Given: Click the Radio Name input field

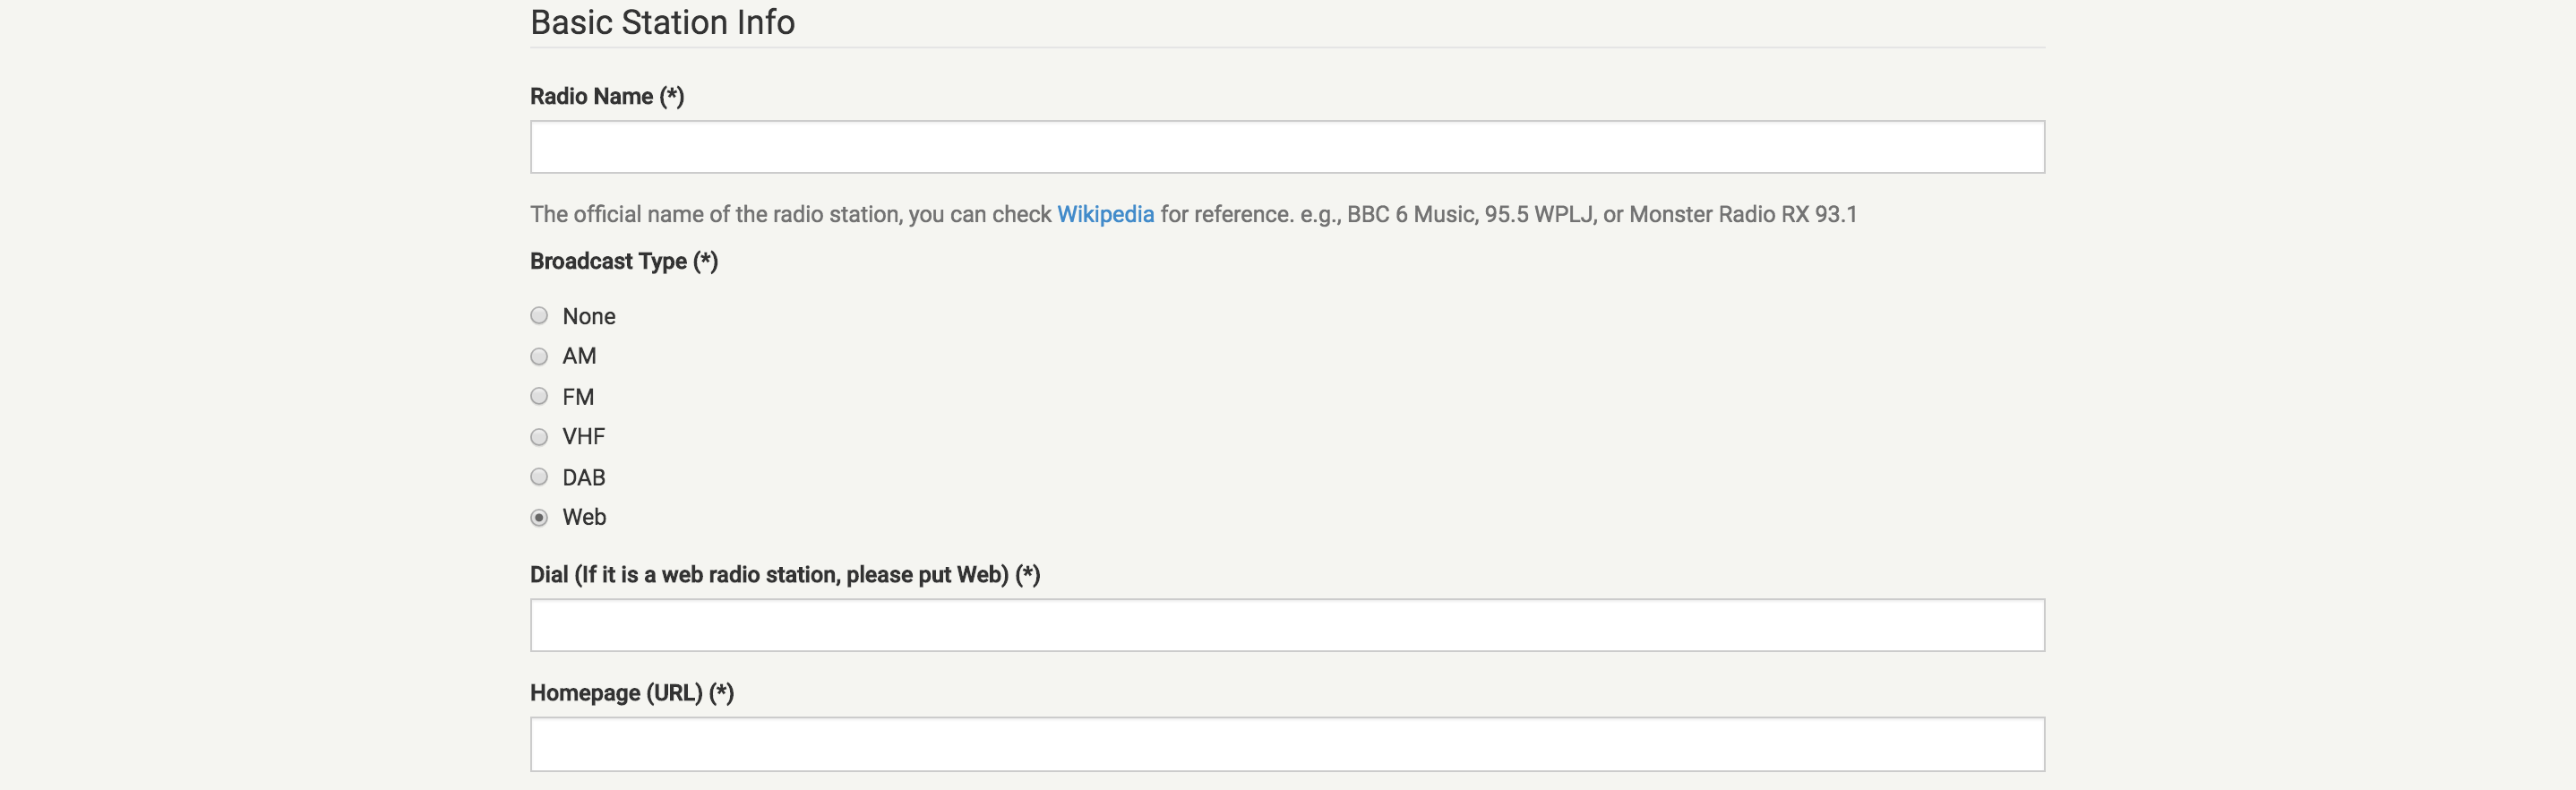Looking at the screenshot, I should pos(1287,147).
